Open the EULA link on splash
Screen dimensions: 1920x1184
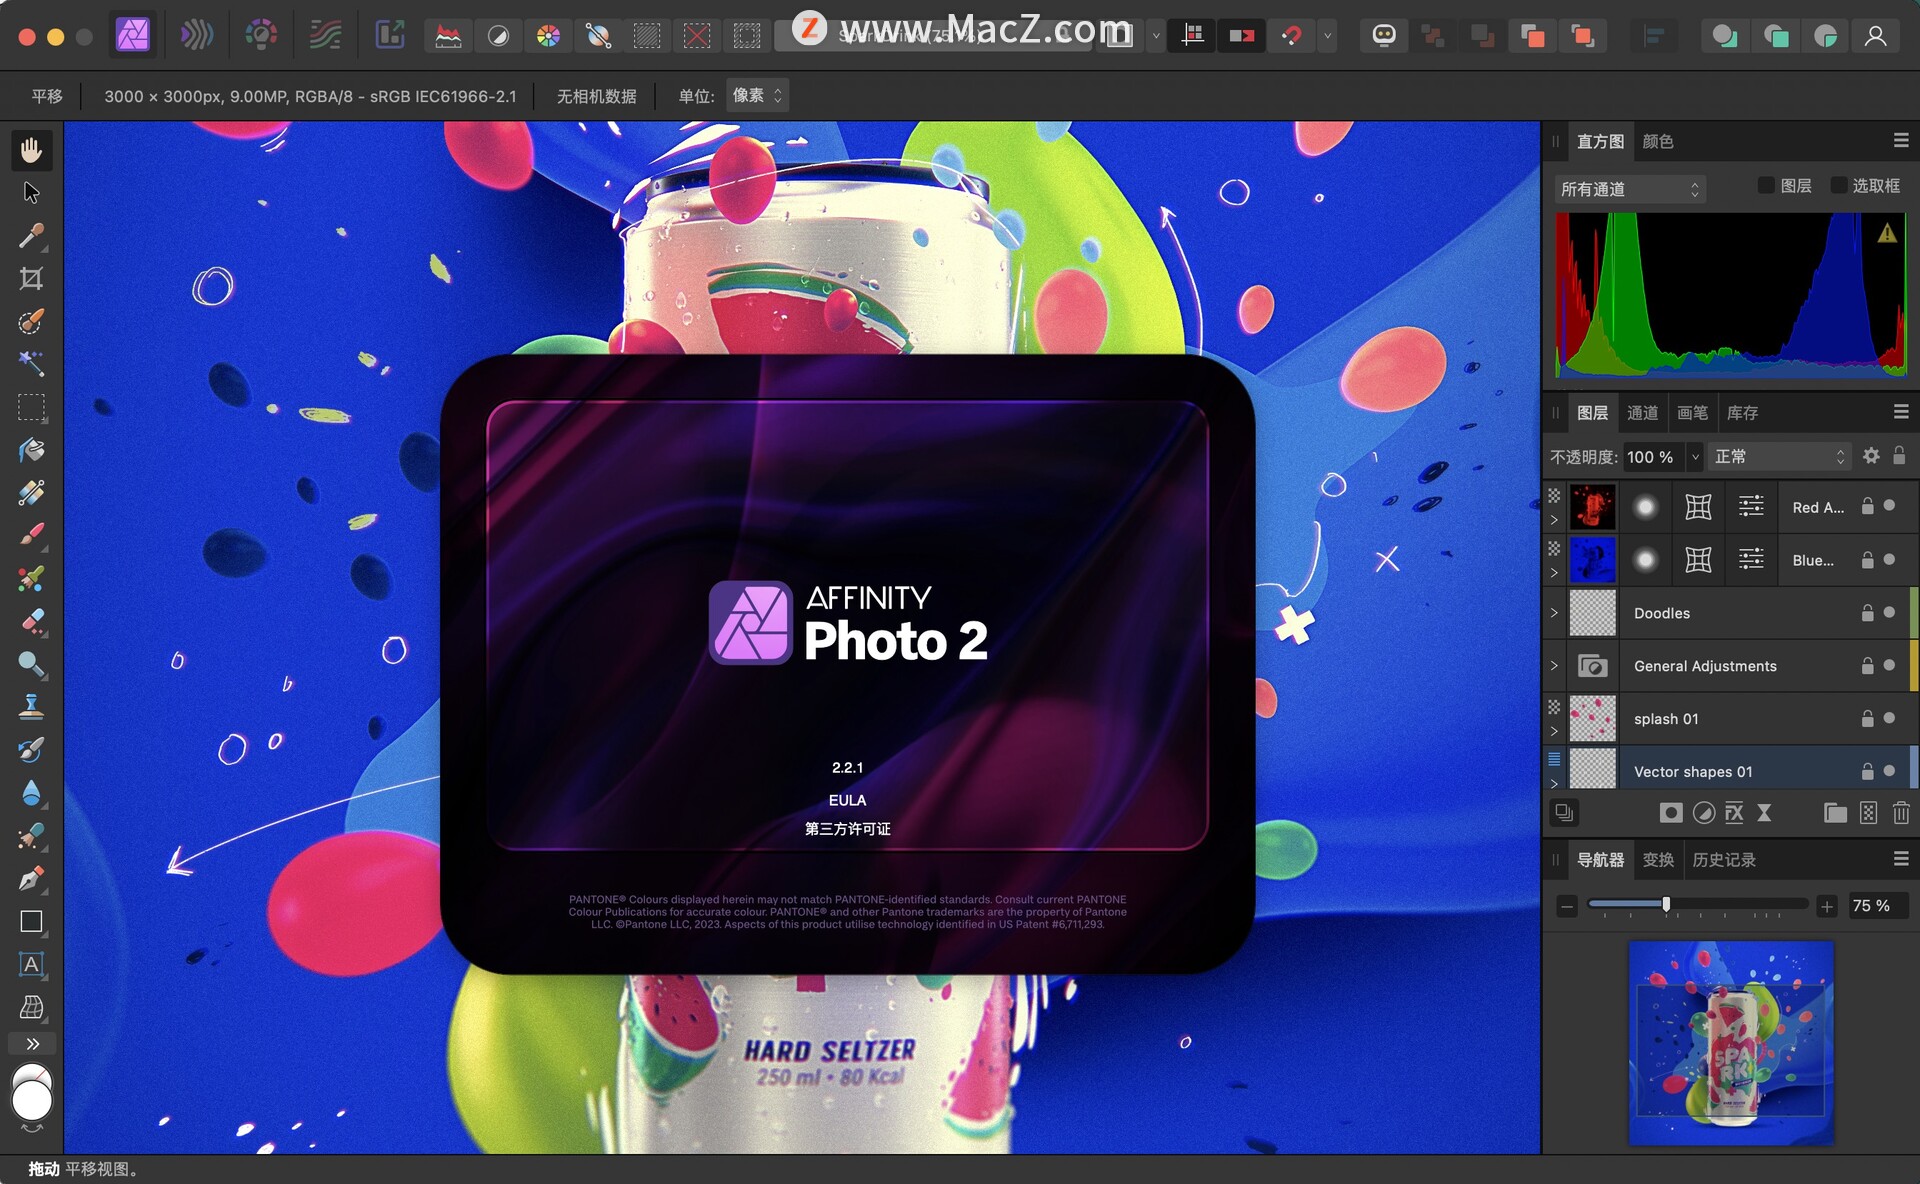click(x=847, y=800)
